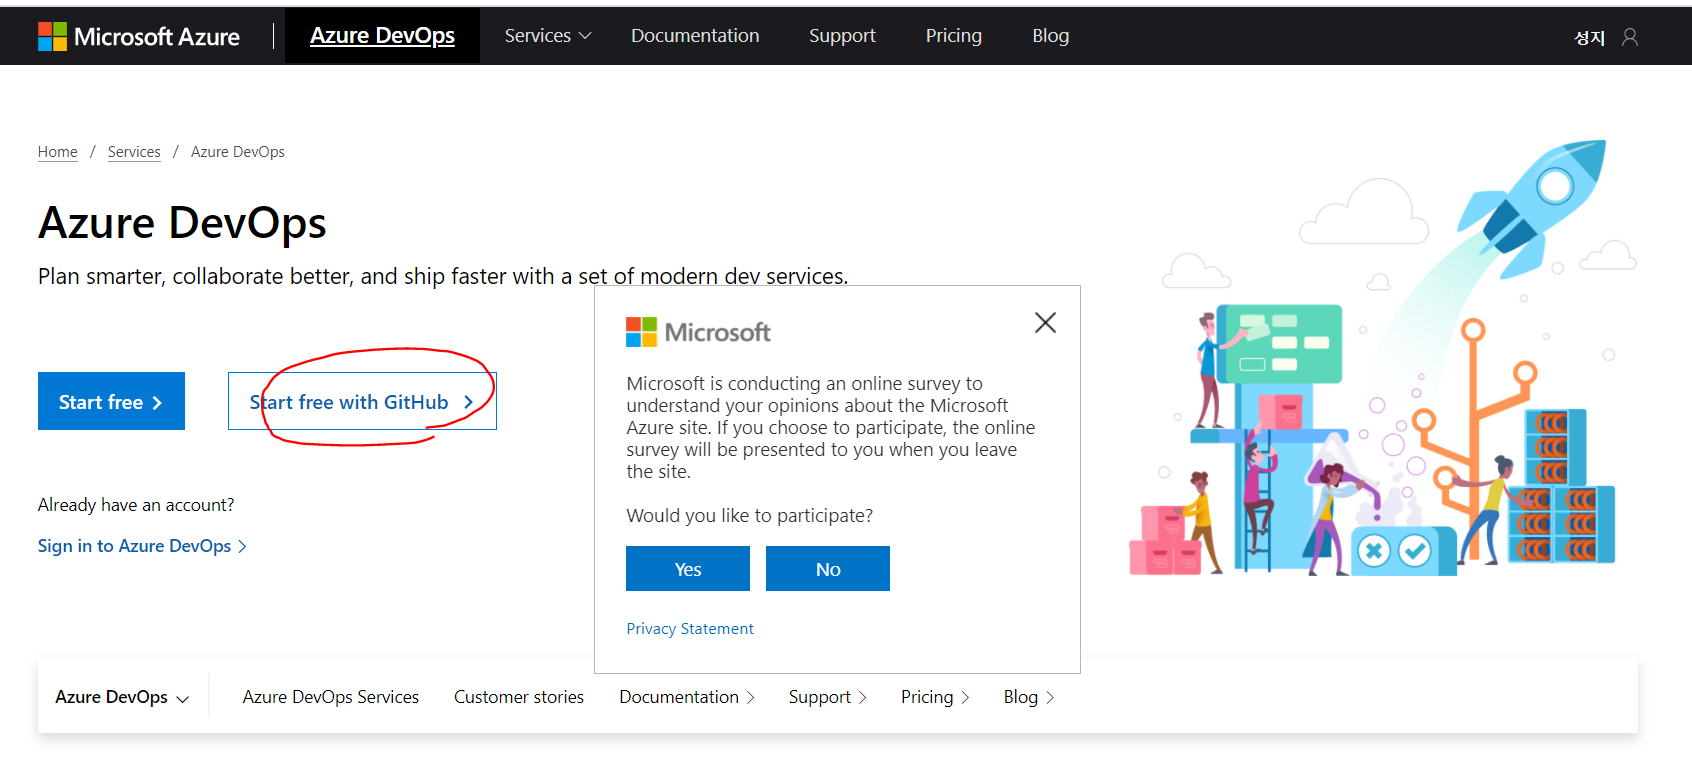This screenshot has height=770, width=1692.
Task: Click the sign-in text next to profile icon
Action: (1589, 37)
